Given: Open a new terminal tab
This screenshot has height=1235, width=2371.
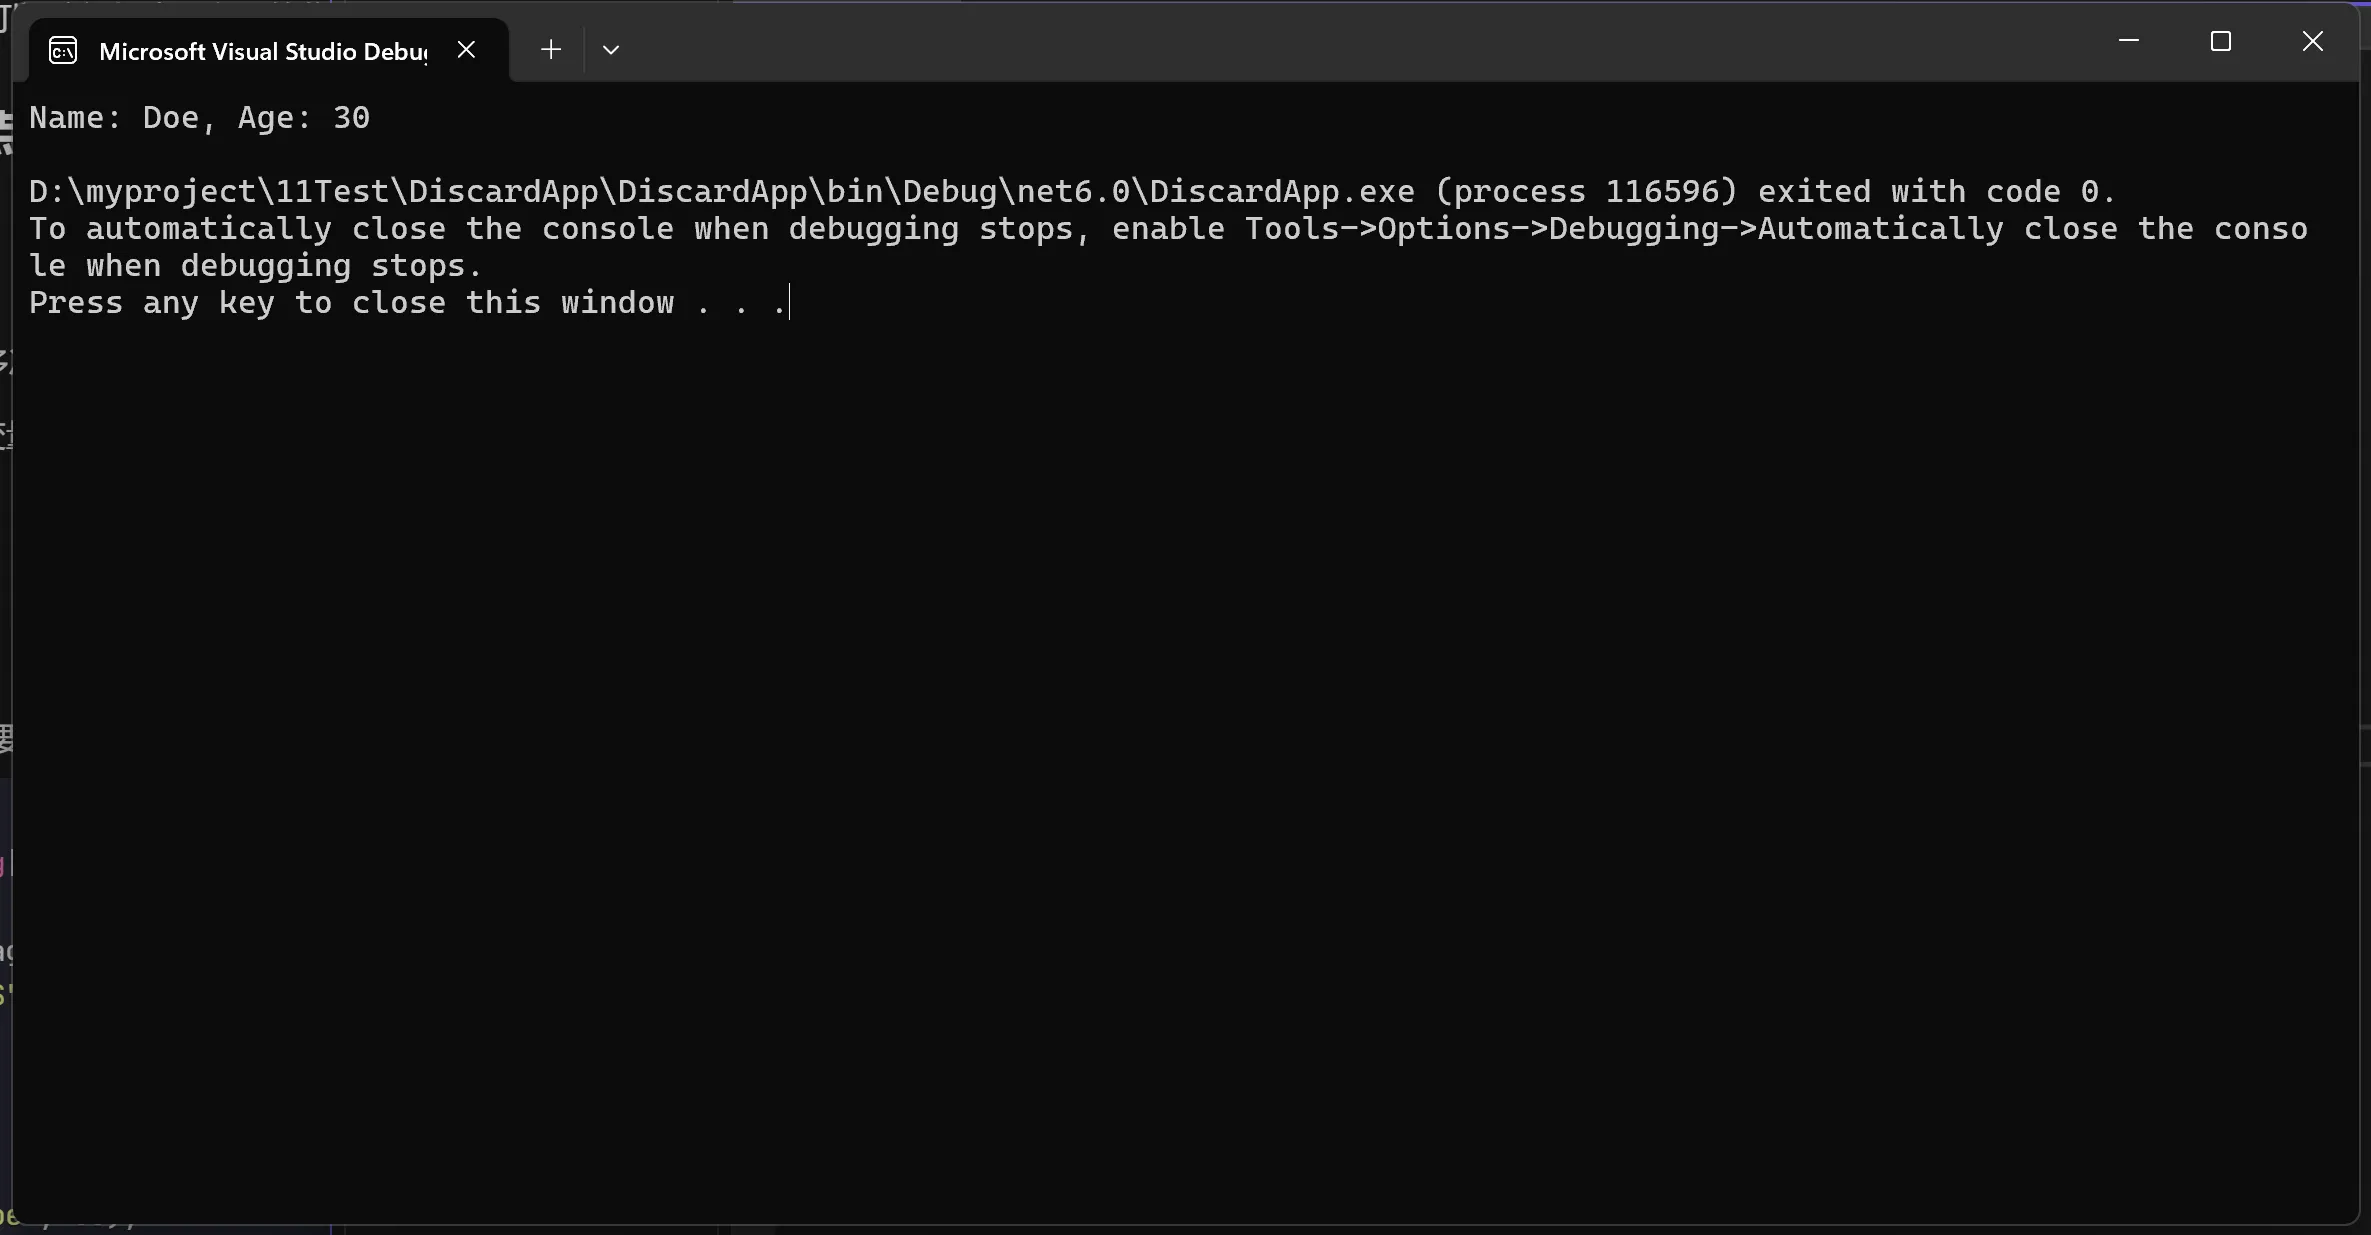Looking at the screenshot, I should click(550, 50).
